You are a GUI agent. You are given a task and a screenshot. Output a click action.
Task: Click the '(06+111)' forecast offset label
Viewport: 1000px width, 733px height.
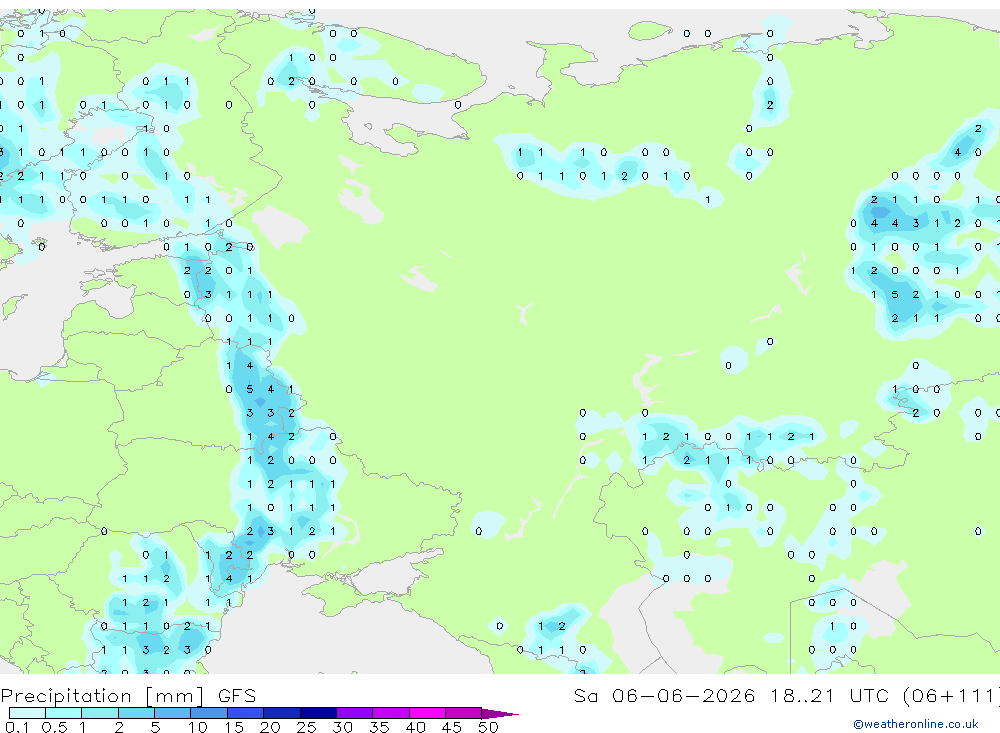tap(952, 696)
